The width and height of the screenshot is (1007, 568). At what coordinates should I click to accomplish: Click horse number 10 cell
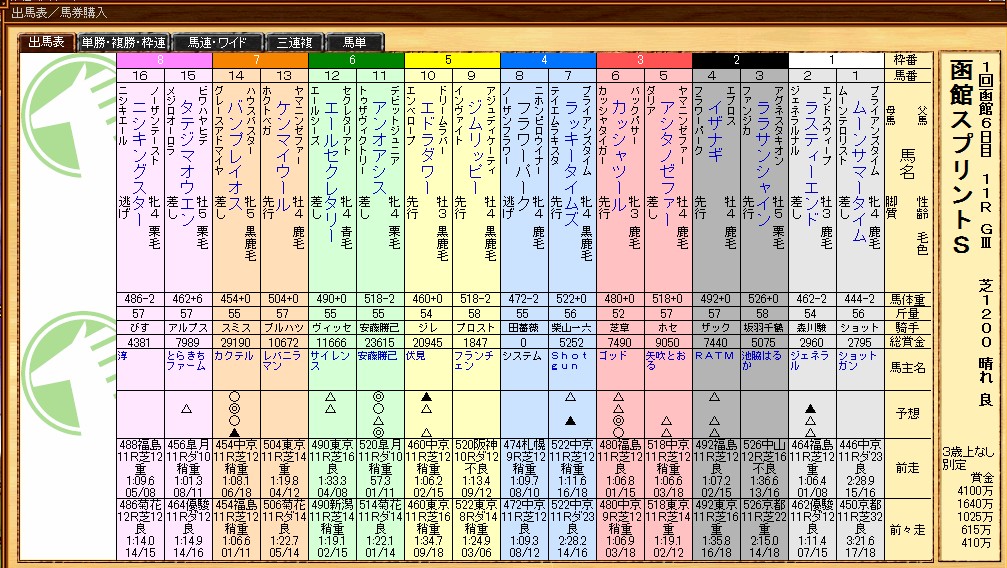tap(428, 75)
